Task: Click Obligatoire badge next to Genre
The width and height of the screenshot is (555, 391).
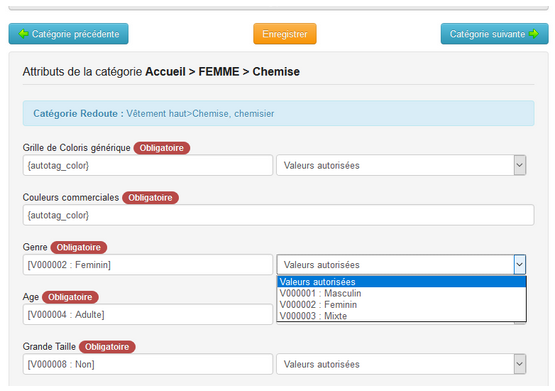Action: [x=79, y=247]
